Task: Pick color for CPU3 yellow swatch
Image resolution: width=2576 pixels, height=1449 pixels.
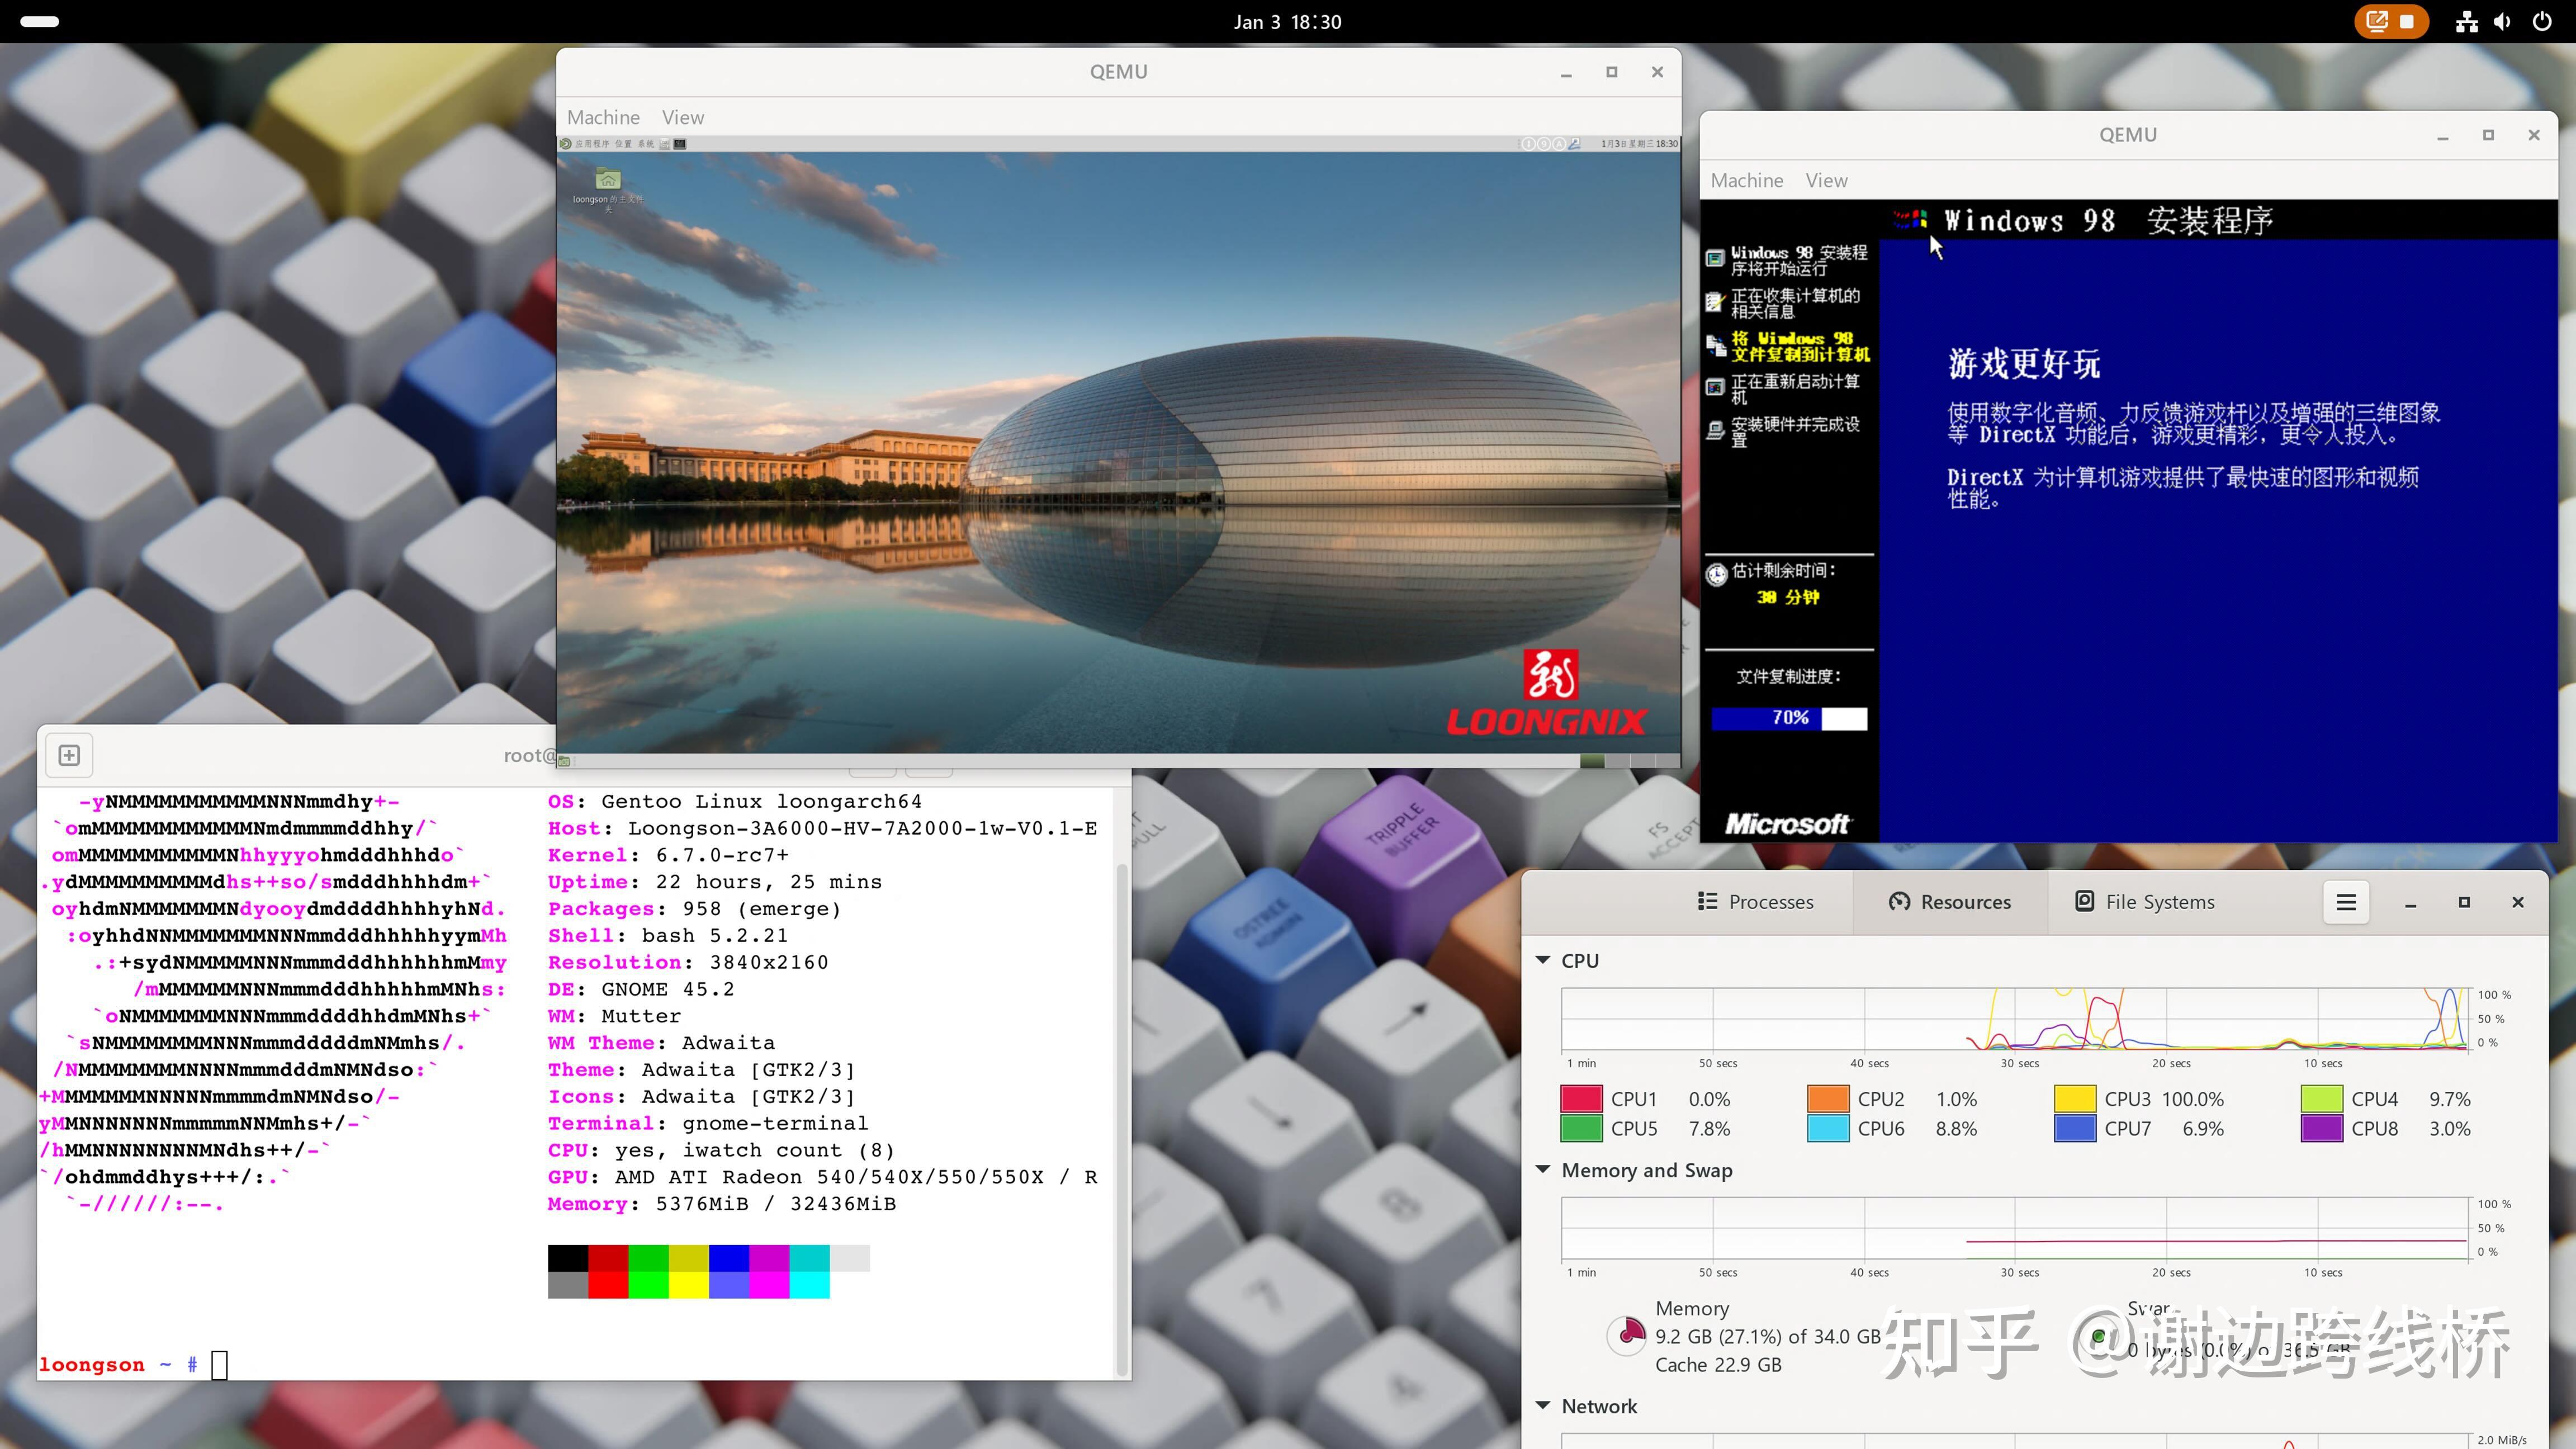Action: pyautogui.click(x=2075, y=1099)
